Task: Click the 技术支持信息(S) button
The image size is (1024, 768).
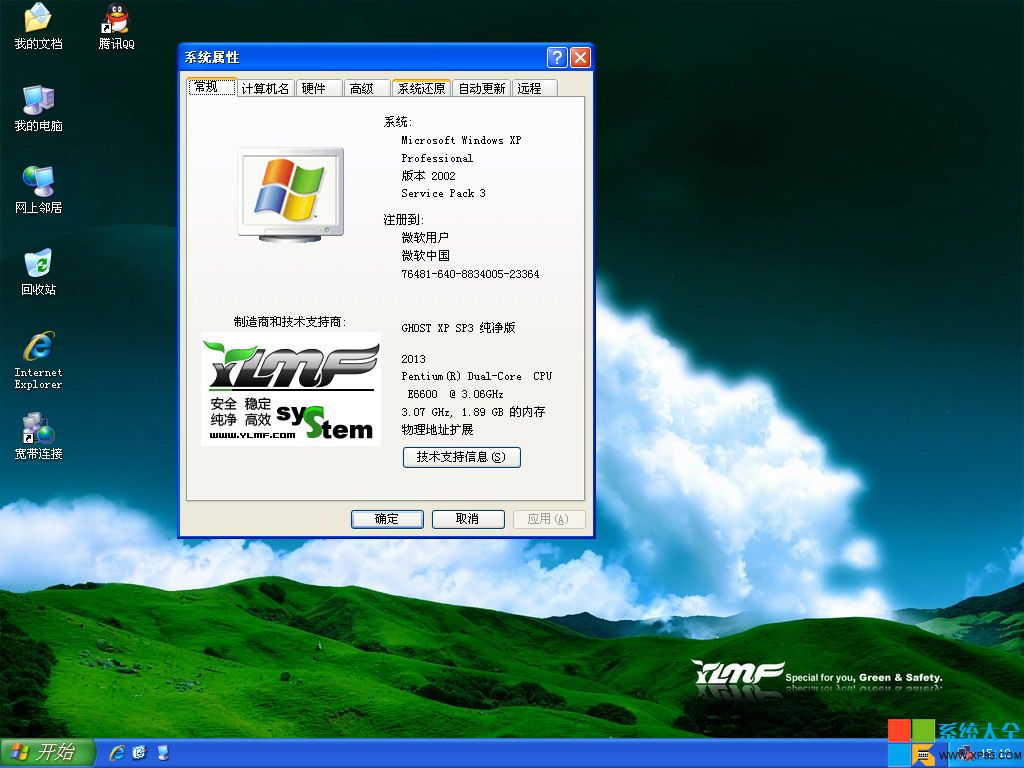Action: 462,457
